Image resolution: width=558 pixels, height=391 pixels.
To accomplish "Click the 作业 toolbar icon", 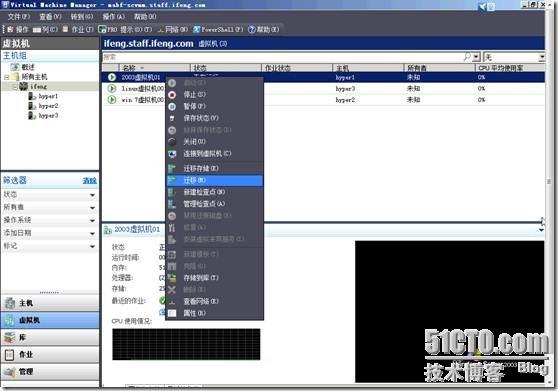I will point(65,29).
